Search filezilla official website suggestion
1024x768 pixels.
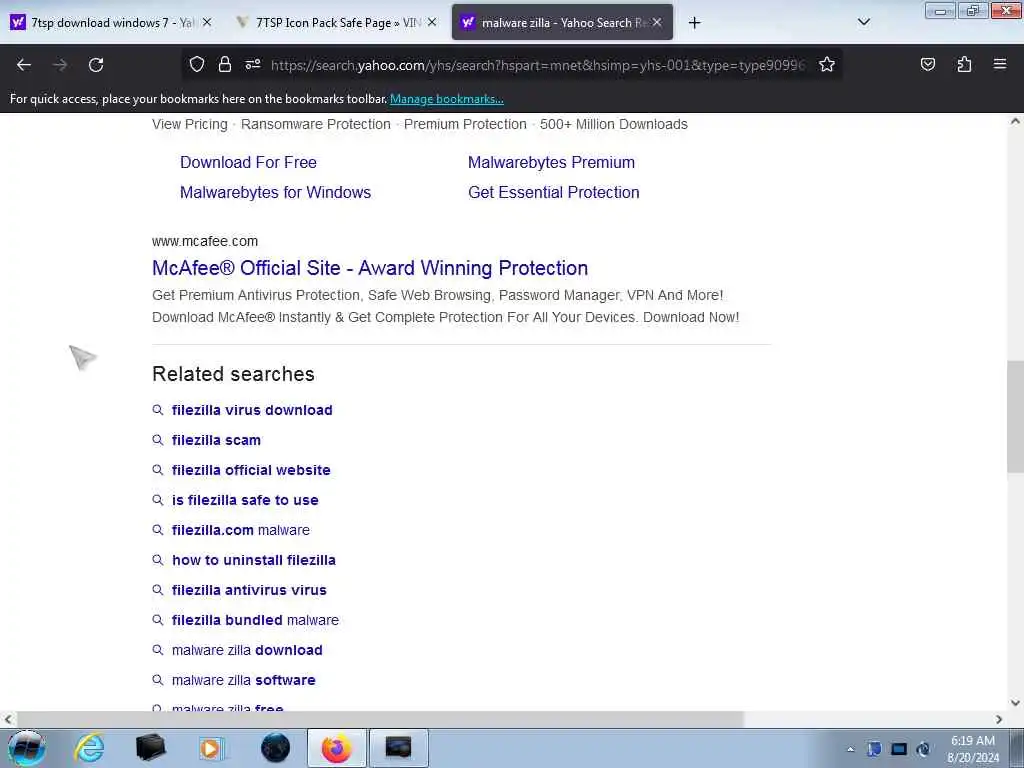[x=251, y=470]
